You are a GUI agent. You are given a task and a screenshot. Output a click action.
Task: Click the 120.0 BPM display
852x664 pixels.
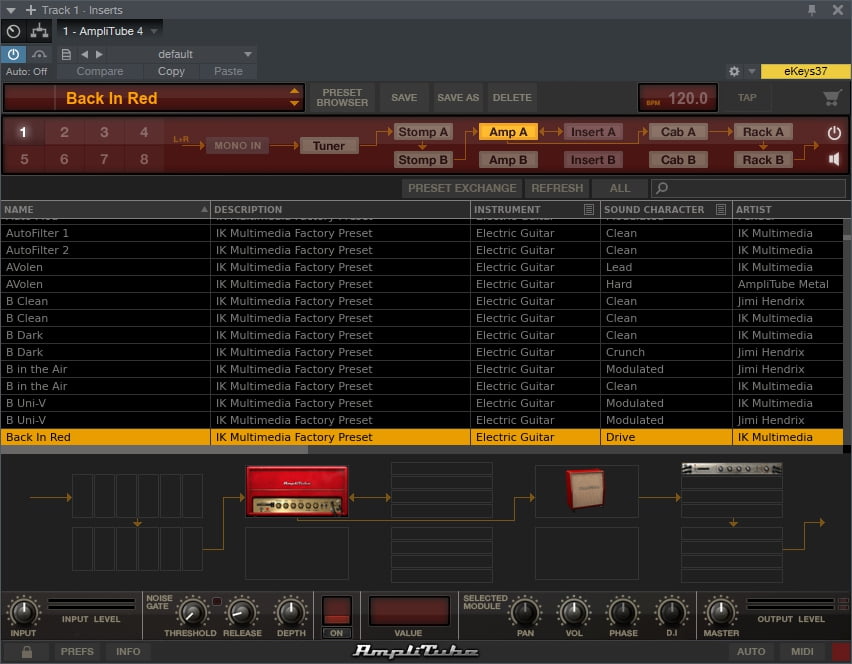[678, 98]
